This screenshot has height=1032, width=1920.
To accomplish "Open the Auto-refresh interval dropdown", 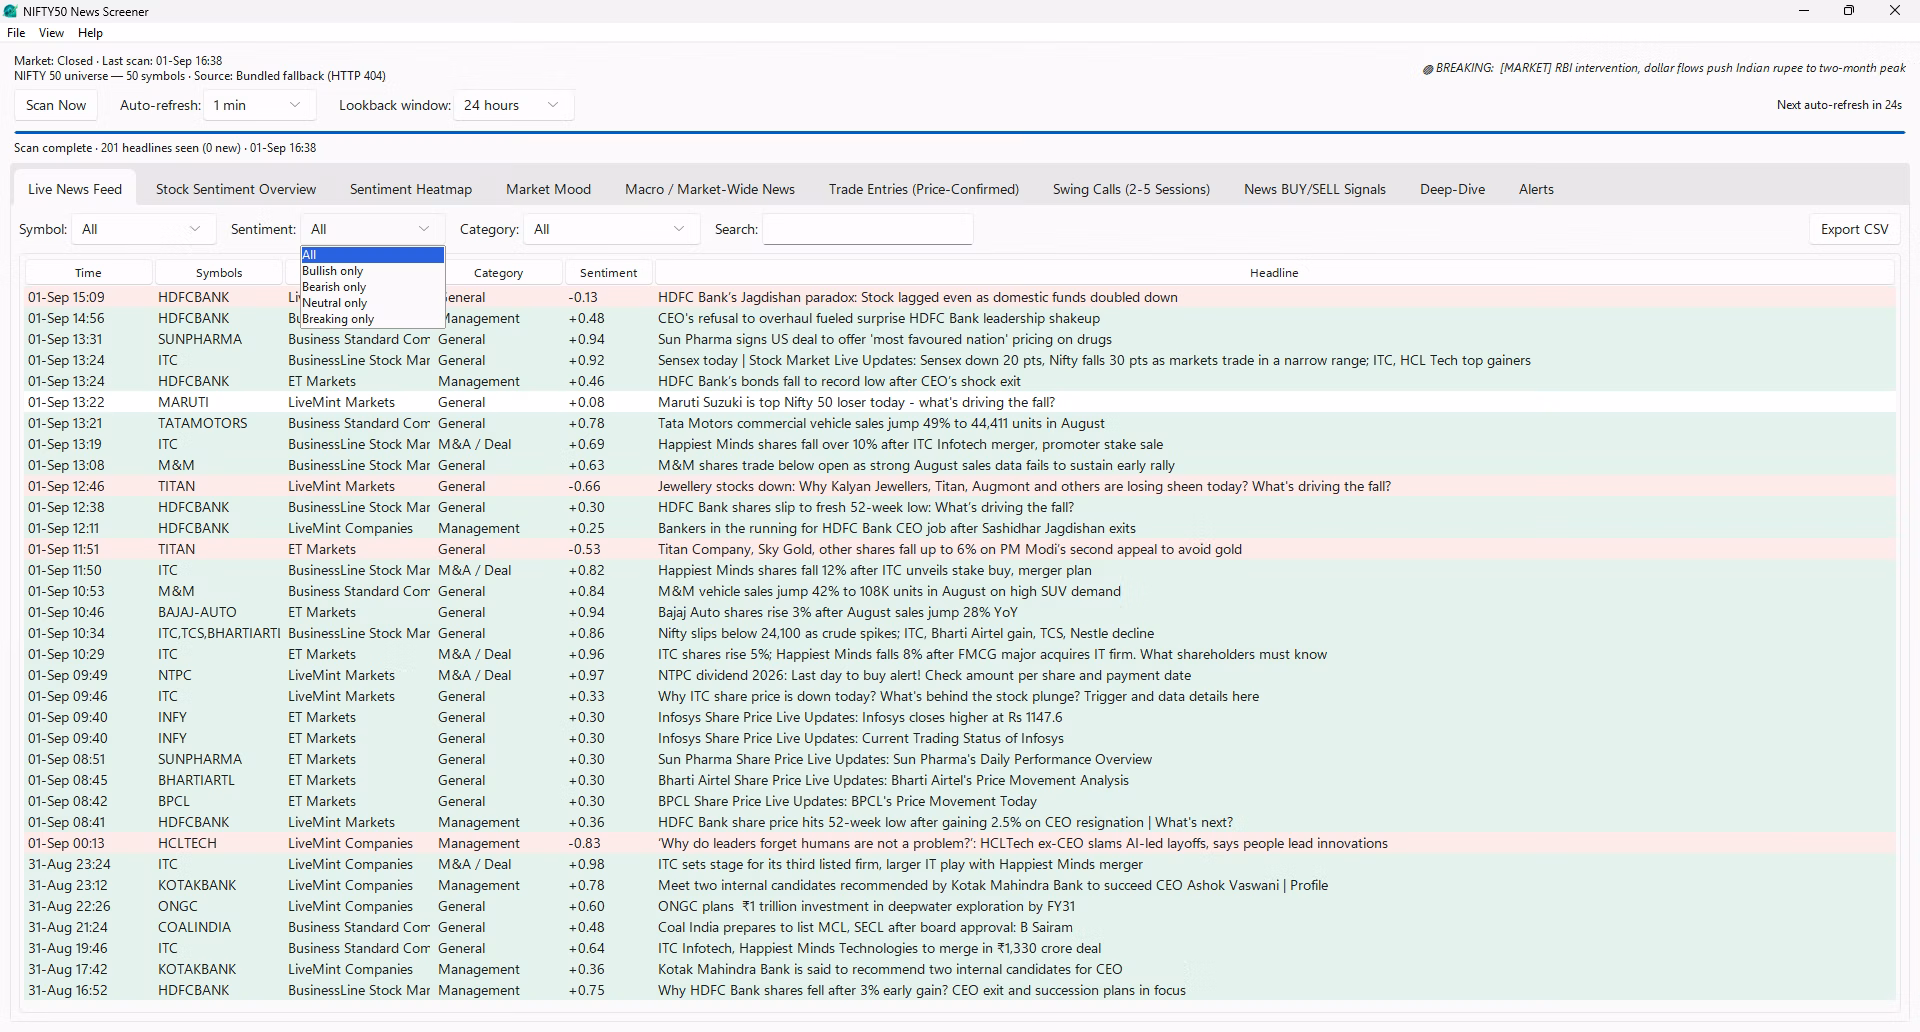I will pyautogui.click(x=259, y=105).
